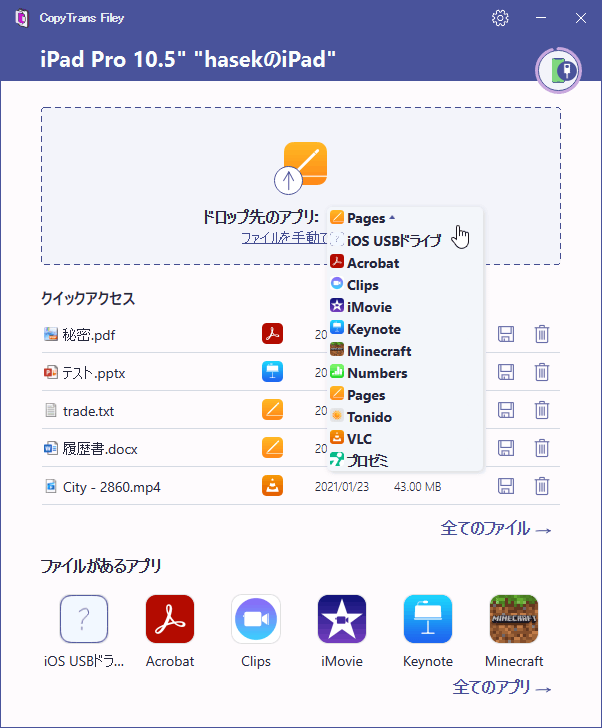
Task: Choose Pages in the dropdown app list
Action: point(357,395)
